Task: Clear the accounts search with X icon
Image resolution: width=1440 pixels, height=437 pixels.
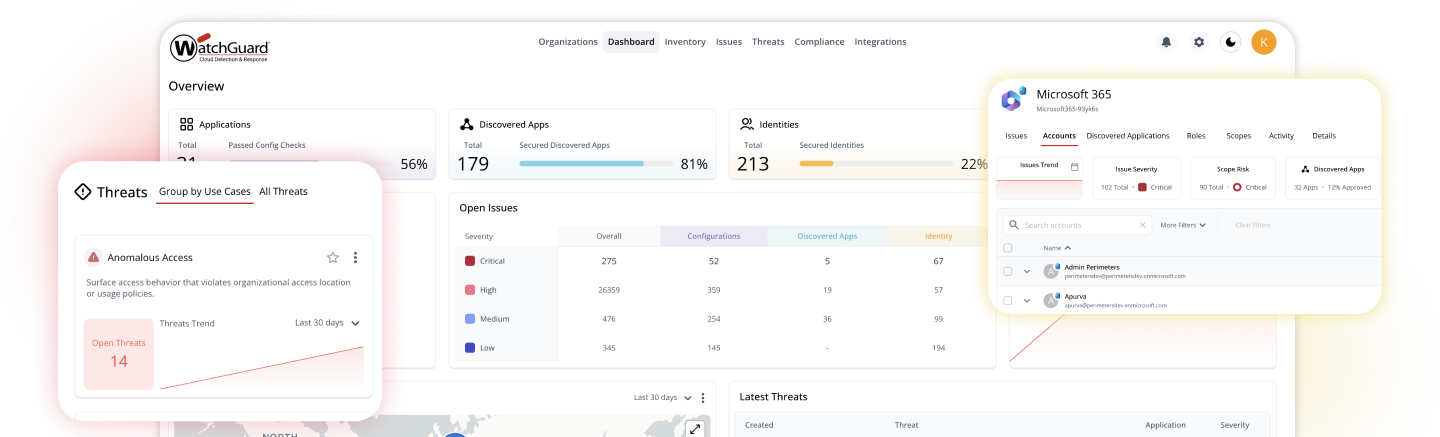Action: coord(1142,225)
